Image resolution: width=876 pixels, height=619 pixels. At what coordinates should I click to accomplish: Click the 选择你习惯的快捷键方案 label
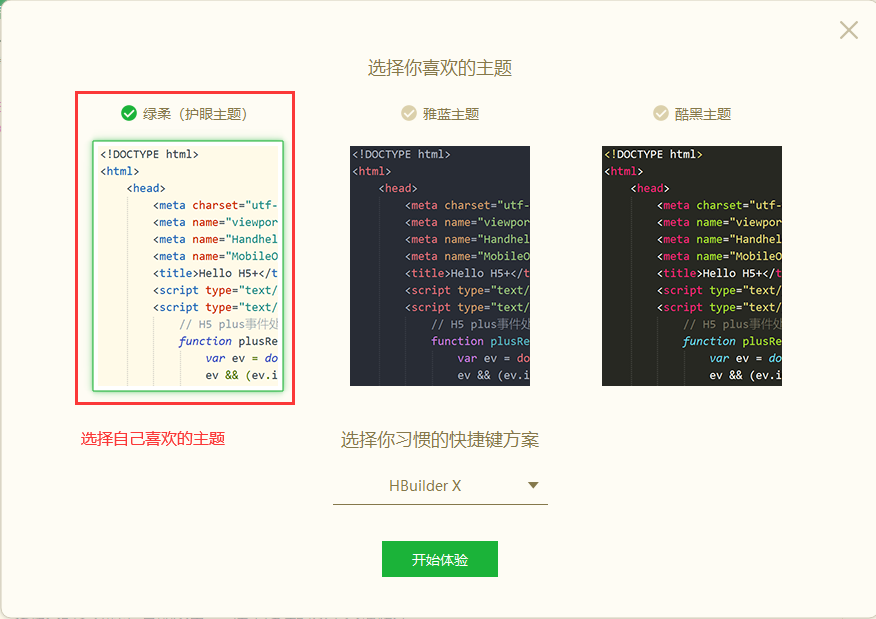click(x=440, y=440)
